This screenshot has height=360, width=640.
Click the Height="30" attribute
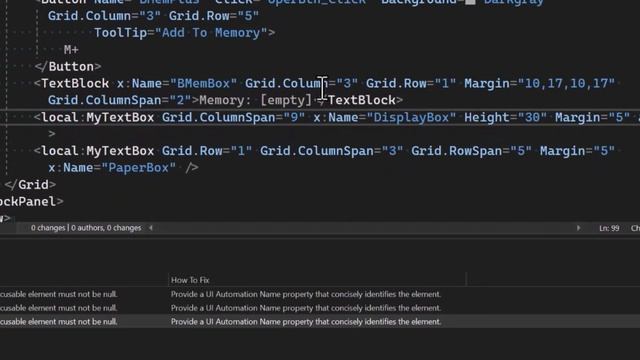[505, 118]
